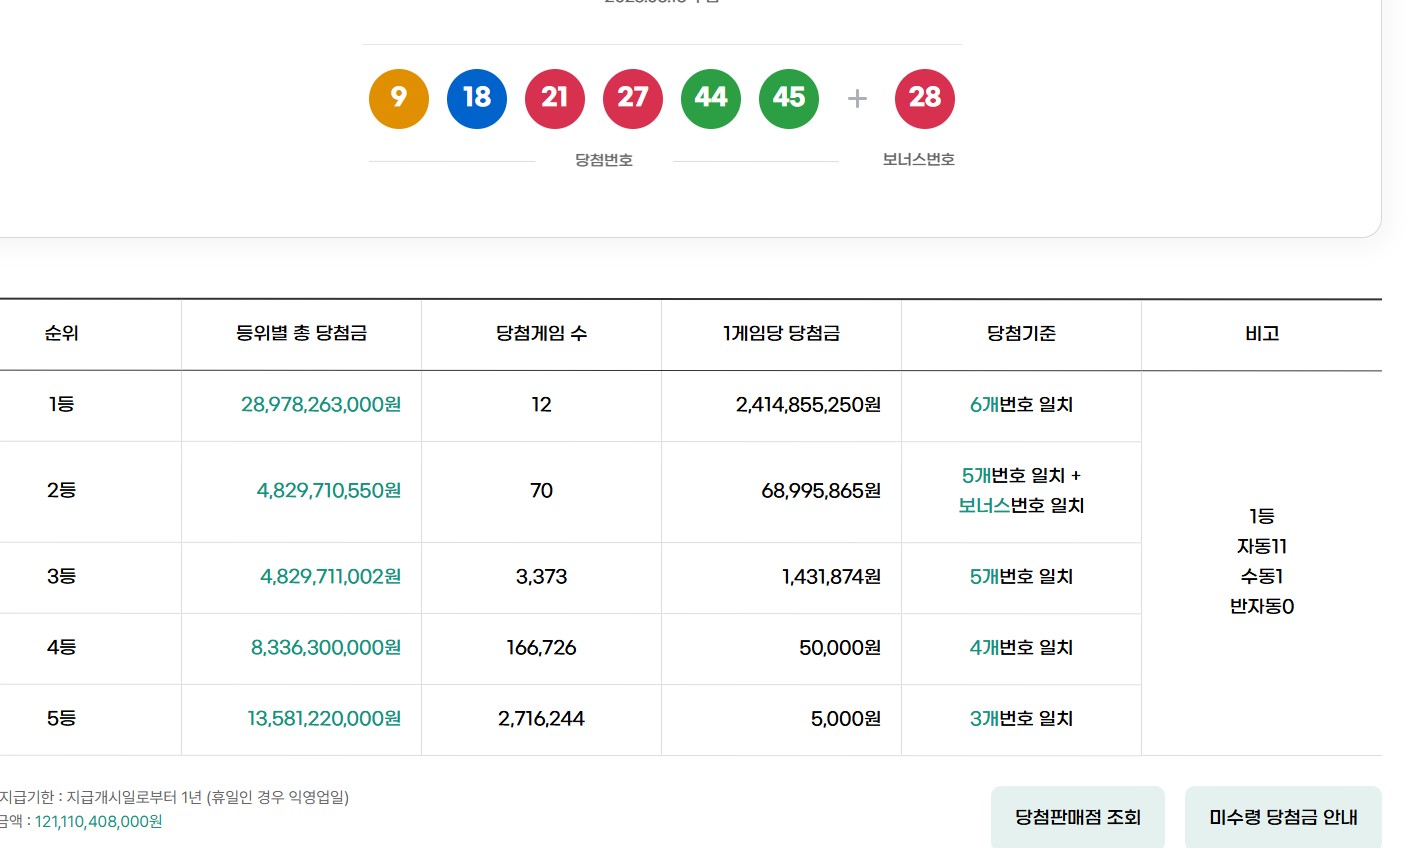Click the 자동11 remark text
The width and height of the screenshot is (1416, 848).
tap(1262, 547)
